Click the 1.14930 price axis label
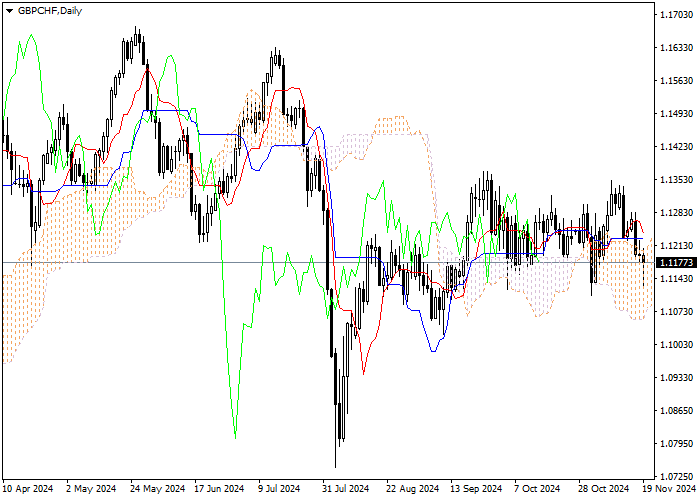 676,114
